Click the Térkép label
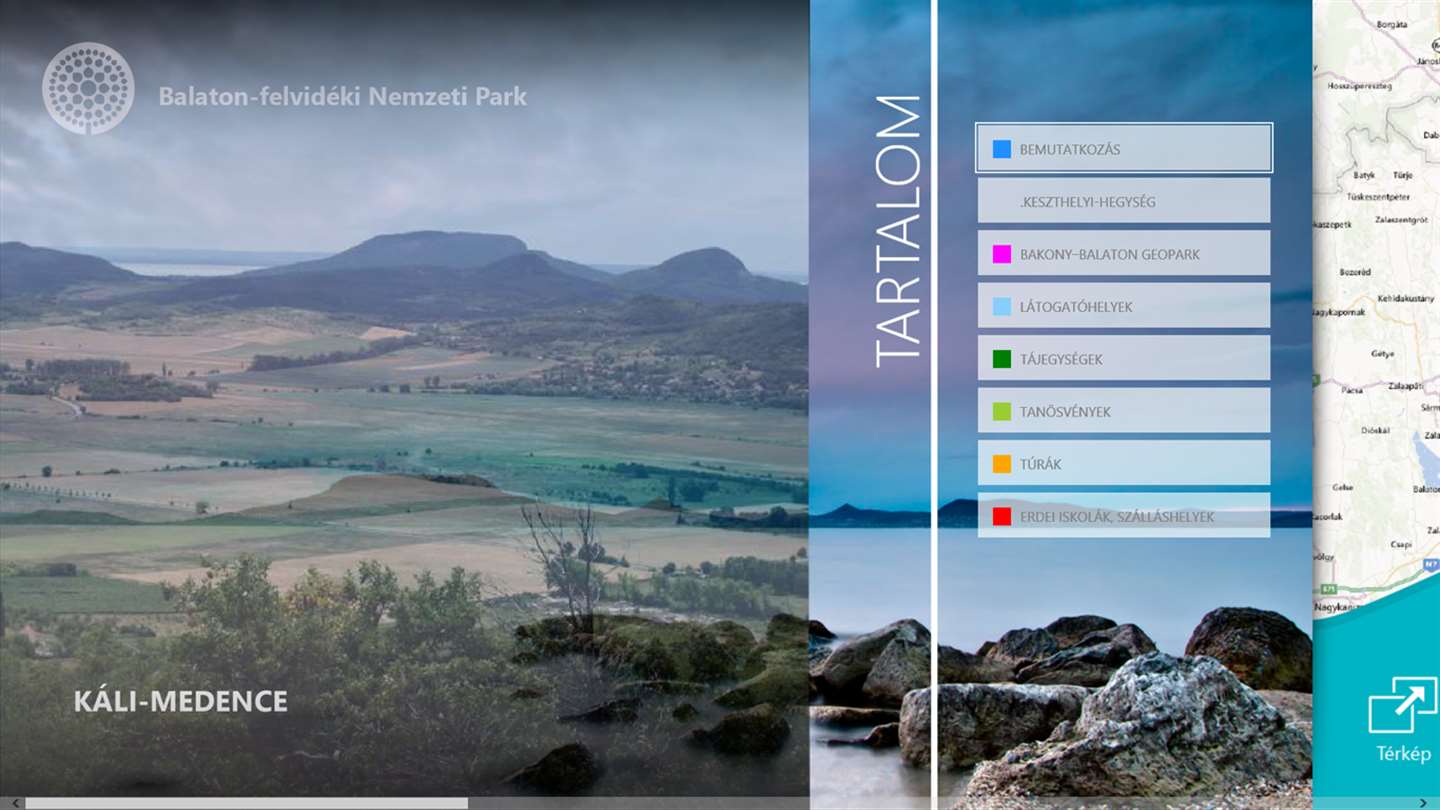This screenshot has width=1440, height=810. (x=1403, y=754)
